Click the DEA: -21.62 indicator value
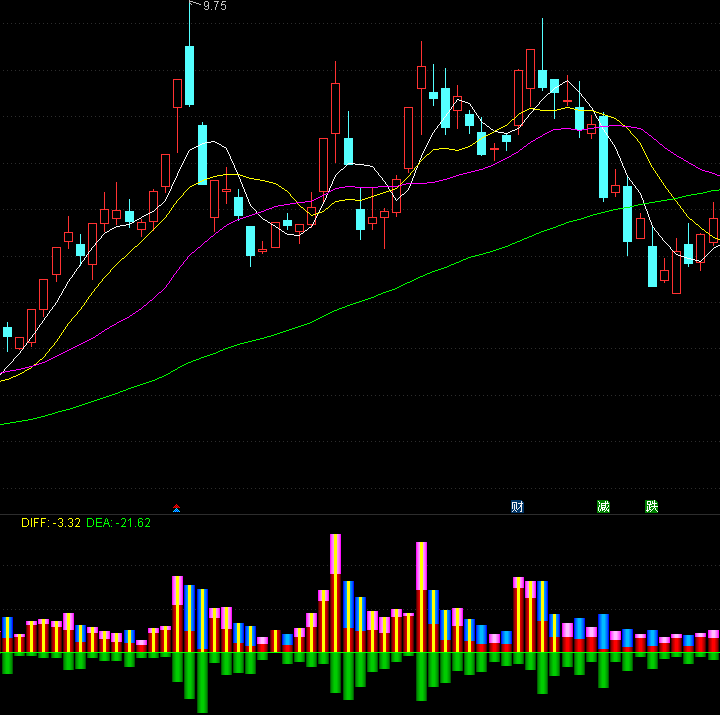Screen dimensions: 720x715 (x=118, y=523)
